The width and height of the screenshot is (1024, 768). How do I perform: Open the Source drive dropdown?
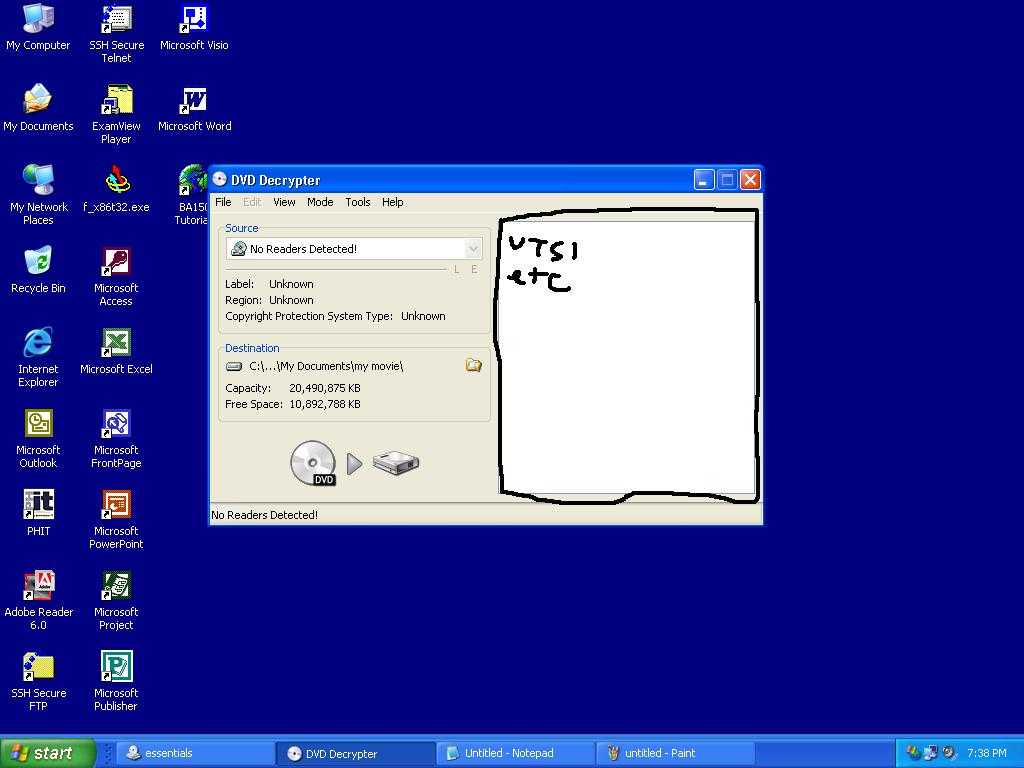[x=473, y=249]
